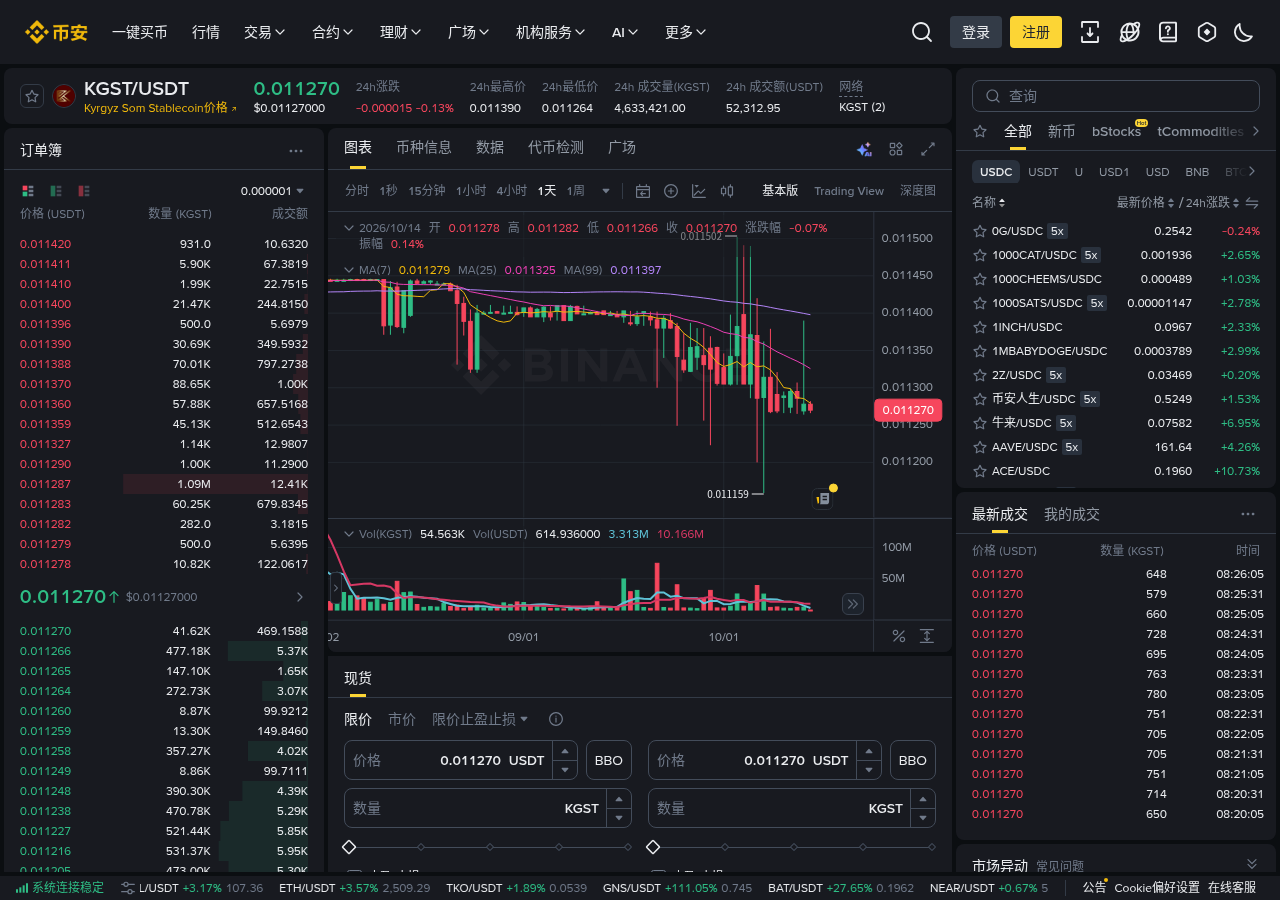Open the 我的成交 tab
The height and width of the screenshot is (900, 1280).
click(1072, 514)
